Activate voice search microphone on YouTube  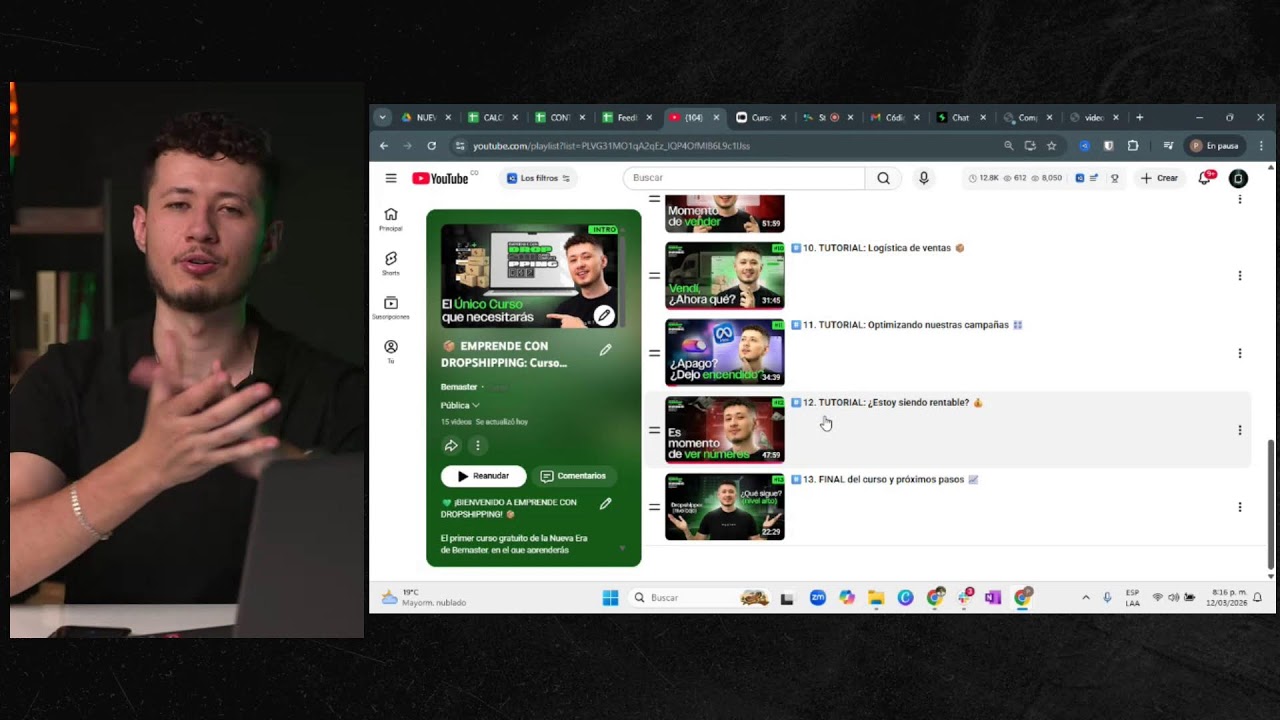[924, 178]
